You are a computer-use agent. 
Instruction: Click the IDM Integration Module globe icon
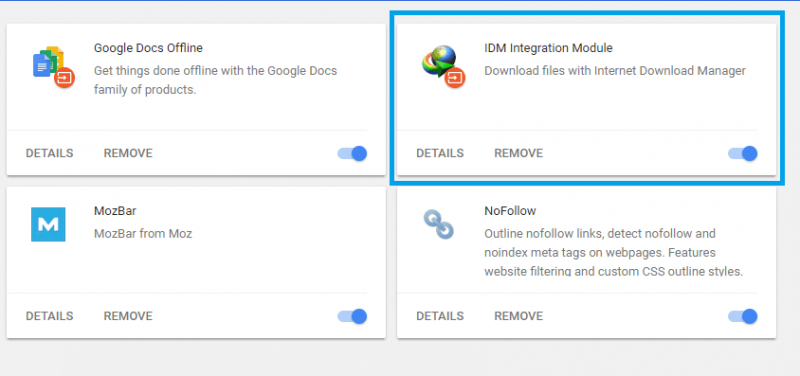tap(443, 66)
